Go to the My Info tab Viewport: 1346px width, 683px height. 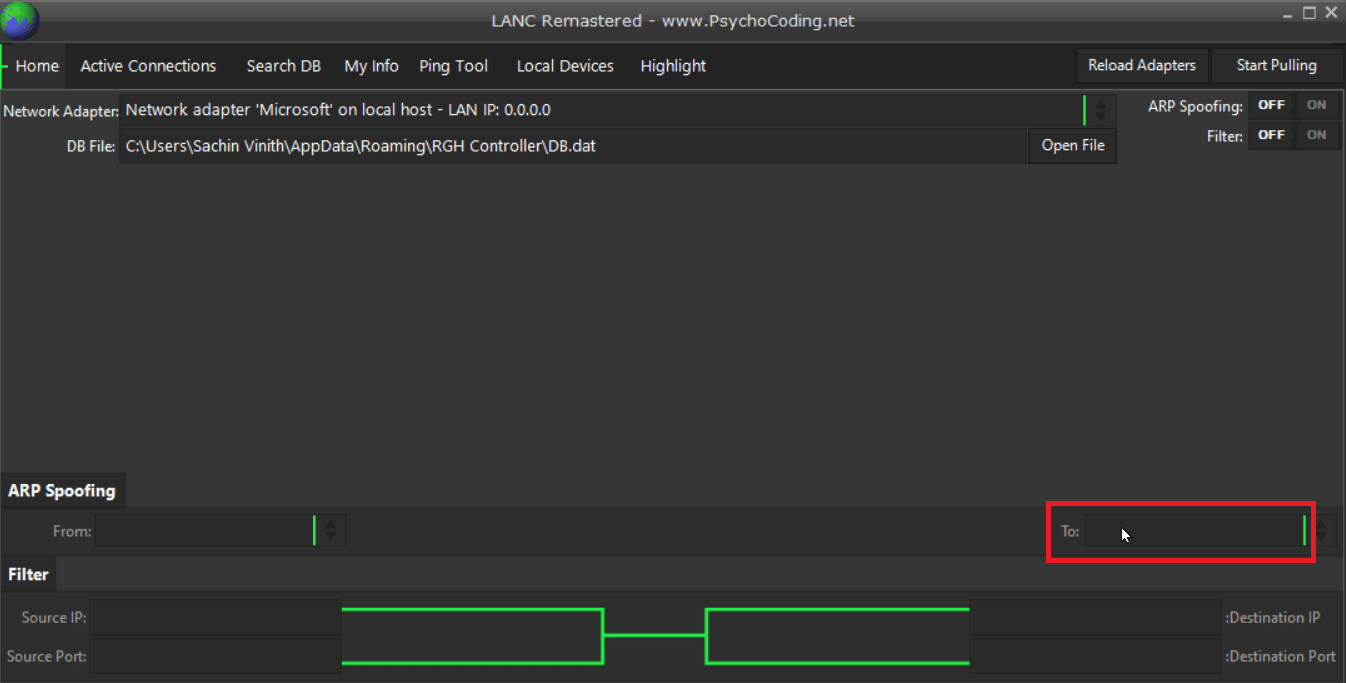(371, 66)
